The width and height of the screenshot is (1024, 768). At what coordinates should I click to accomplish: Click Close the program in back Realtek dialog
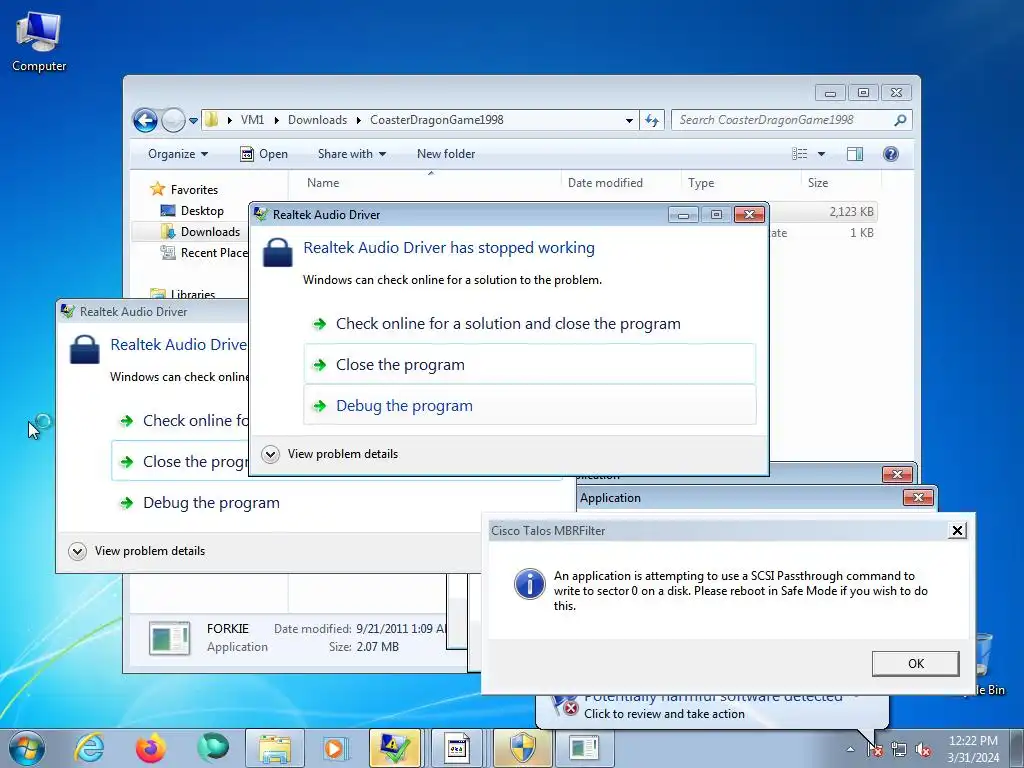(x=180, y=461)
